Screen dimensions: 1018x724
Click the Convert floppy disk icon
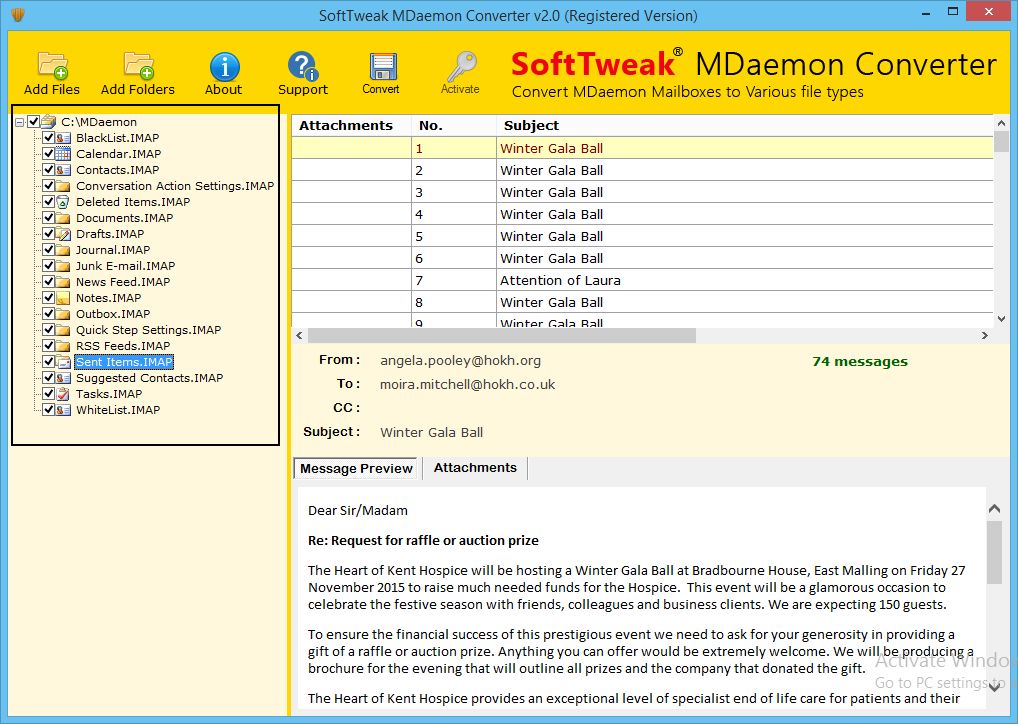pyautogui.click(x=382, y=66)
